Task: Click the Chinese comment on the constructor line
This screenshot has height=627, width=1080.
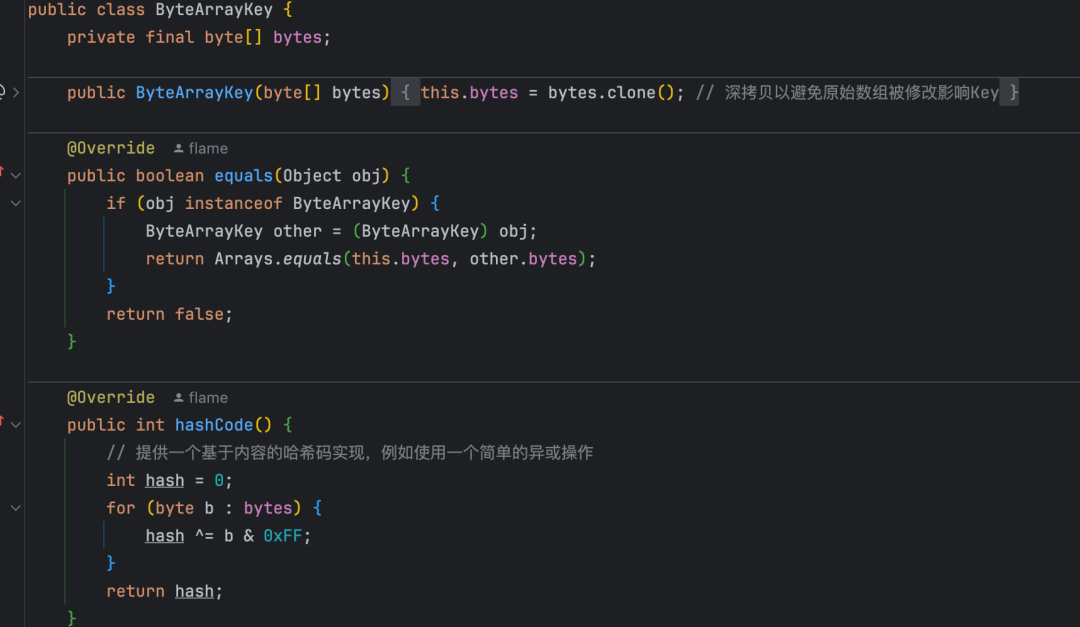Action: 847,92
